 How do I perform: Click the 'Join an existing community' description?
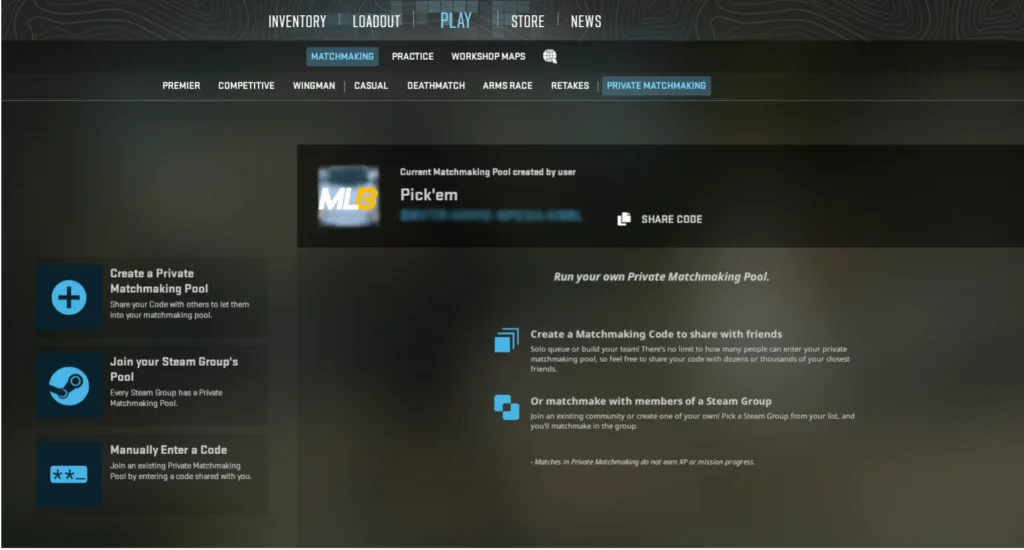pyautogui.click(x=693, y=421)
